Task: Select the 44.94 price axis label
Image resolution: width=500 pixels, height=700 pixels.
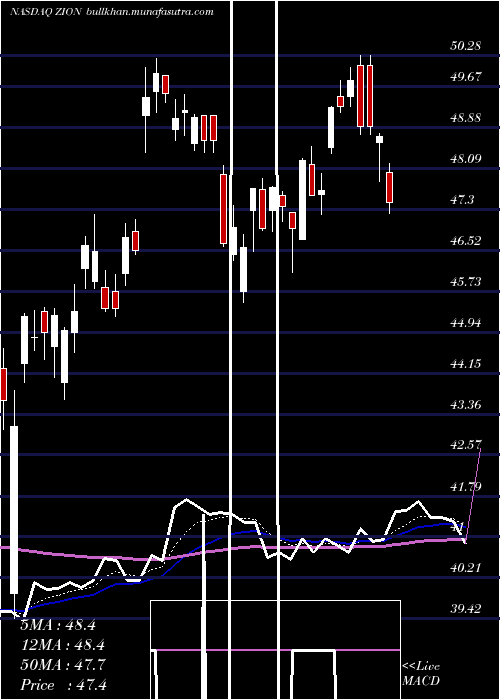Action: point(466,323)
